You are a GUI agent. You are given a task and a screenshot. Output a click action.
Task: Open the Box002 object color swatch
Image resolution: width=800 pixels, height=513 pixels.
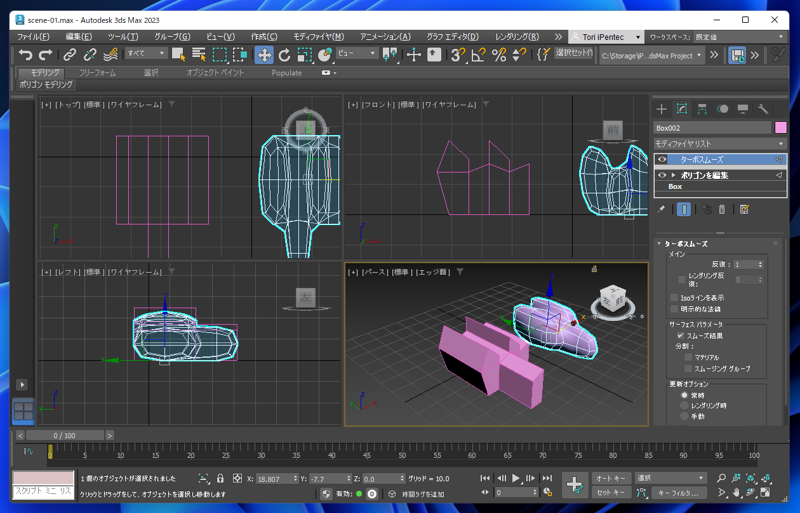click(781, 128)
